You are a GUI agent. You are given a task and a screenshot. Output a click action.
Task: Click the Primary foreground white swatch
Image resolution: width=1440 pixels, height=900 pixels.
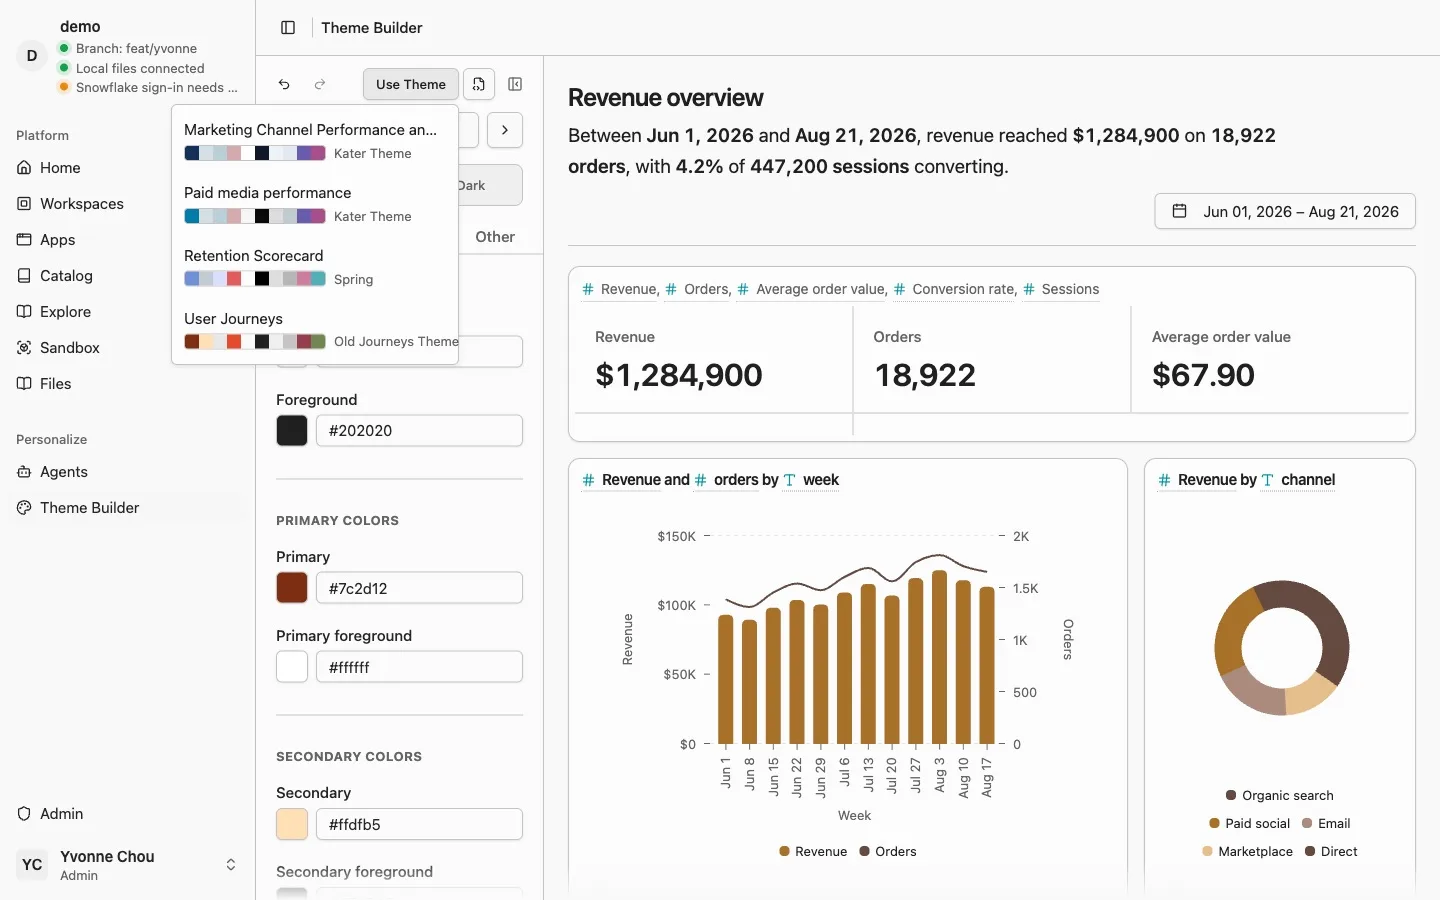292,667
